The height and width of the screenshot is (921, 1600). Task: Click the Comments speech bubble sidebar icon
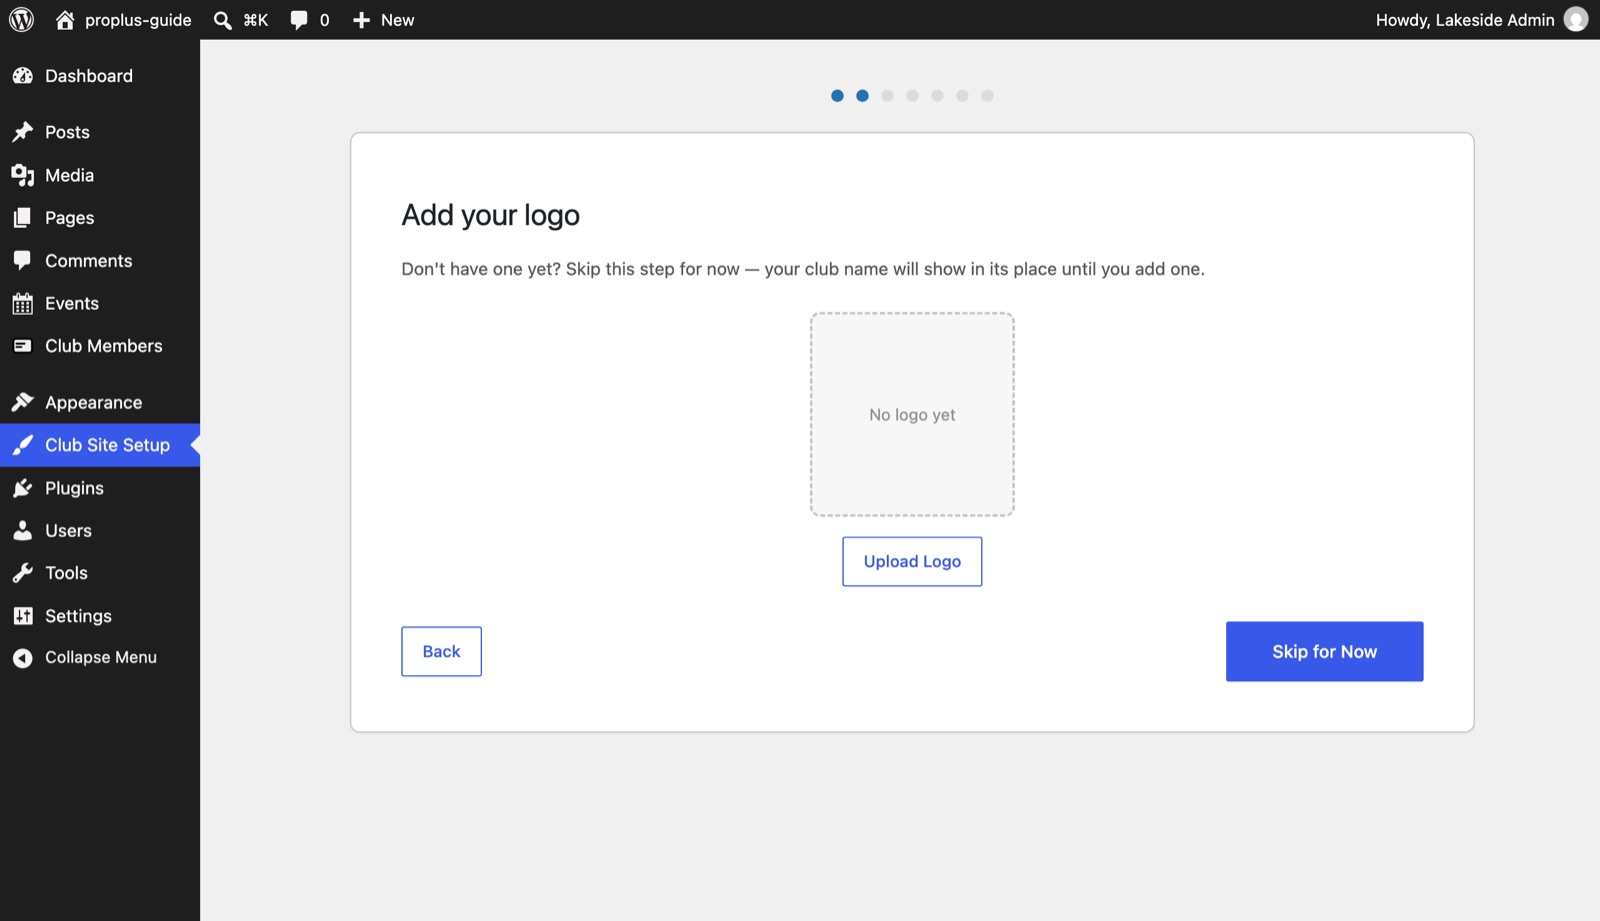(x=23, y=261)
